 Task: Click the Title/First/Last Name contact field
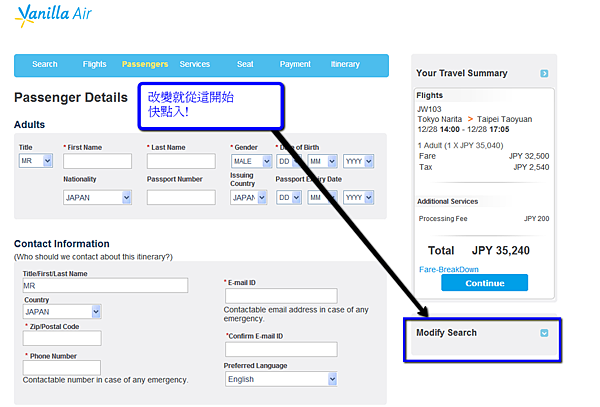tap(105, 285)
